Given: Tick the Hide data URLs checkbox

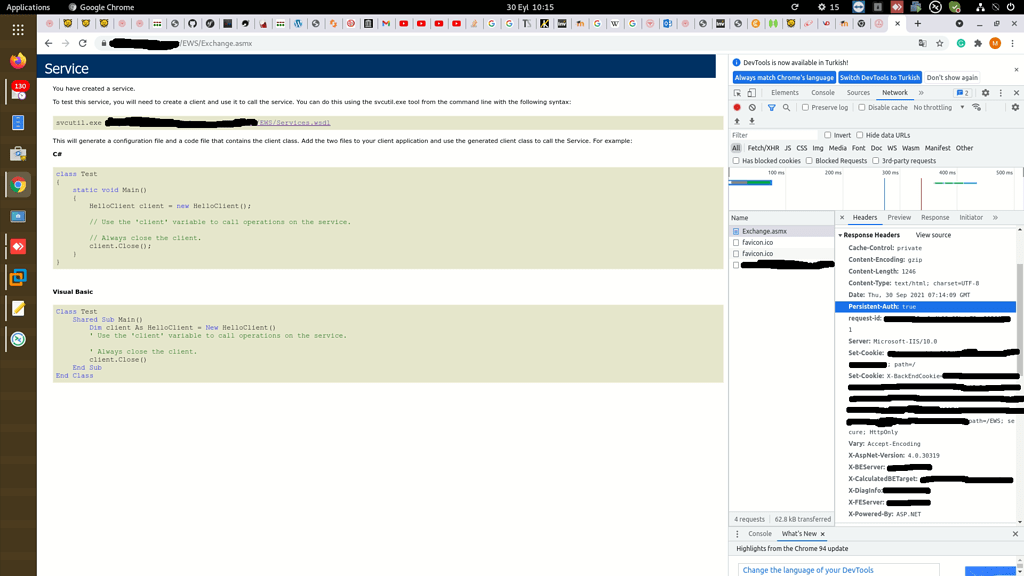Looking at the screenshot, I should tap(860, 135).
